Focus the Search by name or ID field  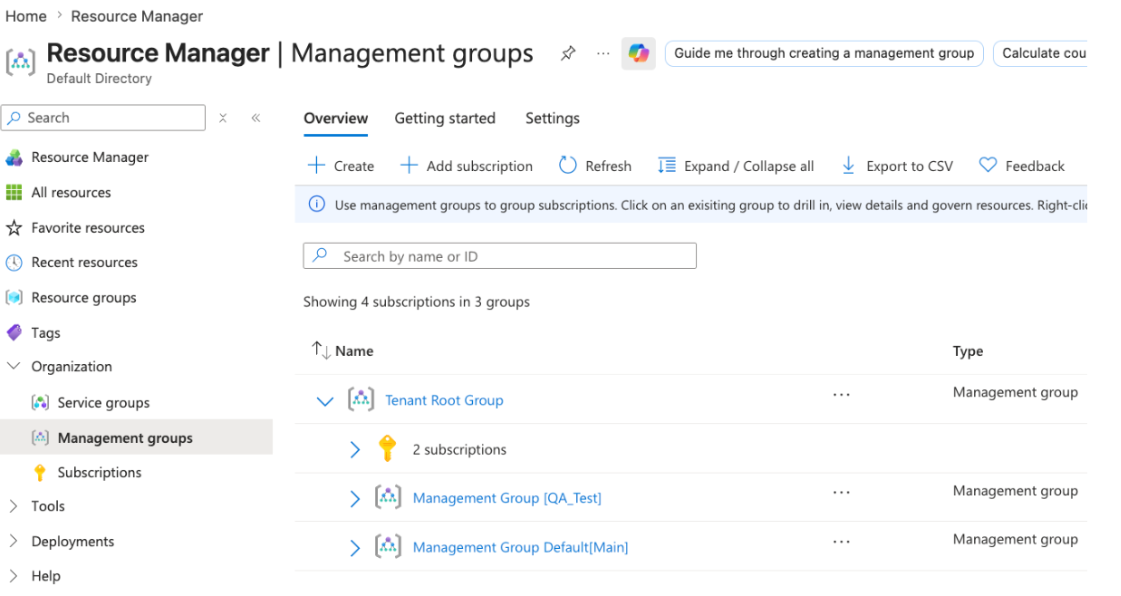500,256
